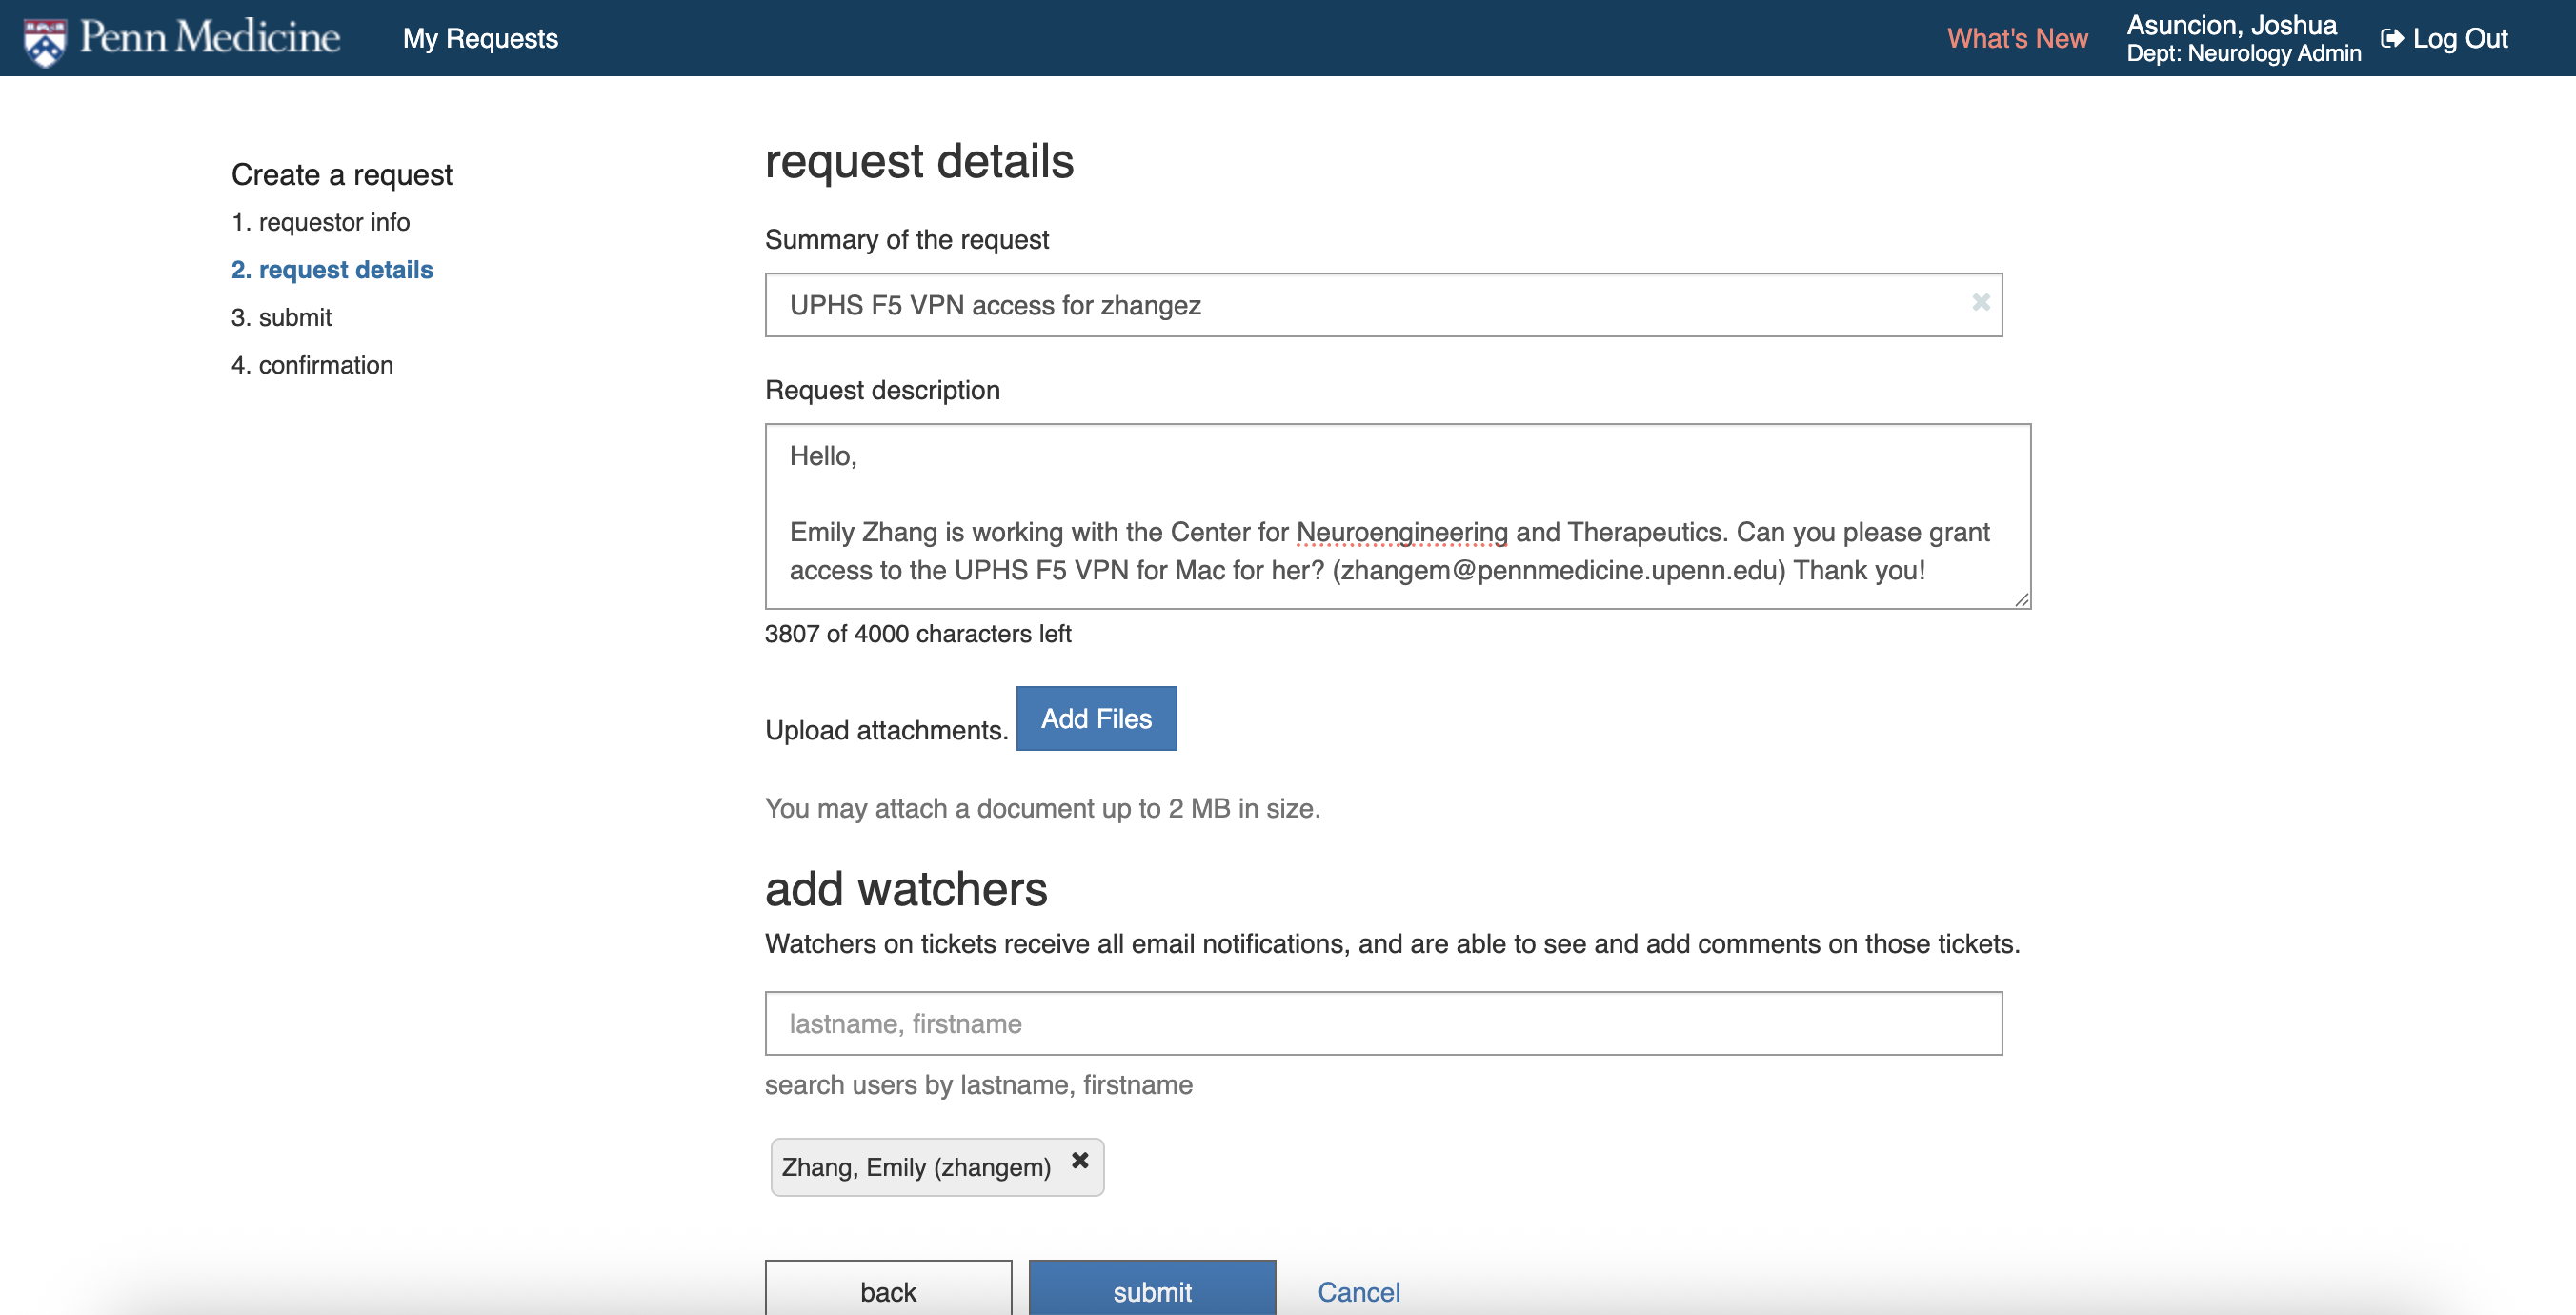The height and width of the screenshot is (1315, 2576).
Task: Click the 'Create a request' sidebar title
Action: 342,175
